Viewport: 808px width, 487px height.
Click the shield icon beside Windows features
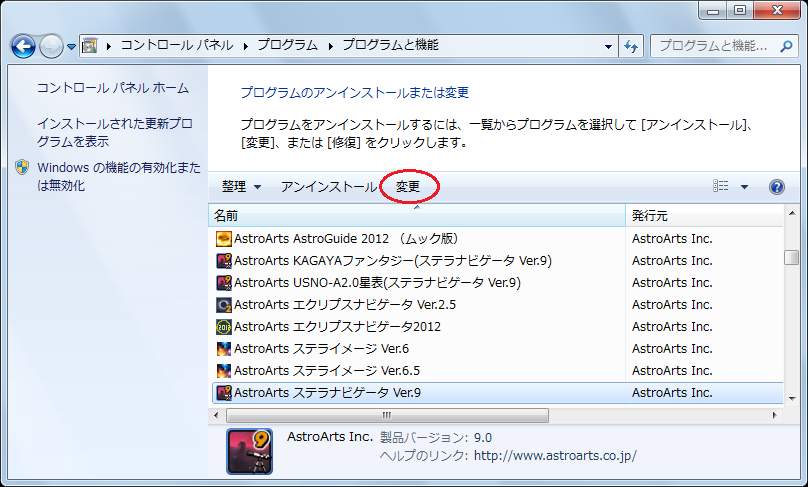point(22,167)
